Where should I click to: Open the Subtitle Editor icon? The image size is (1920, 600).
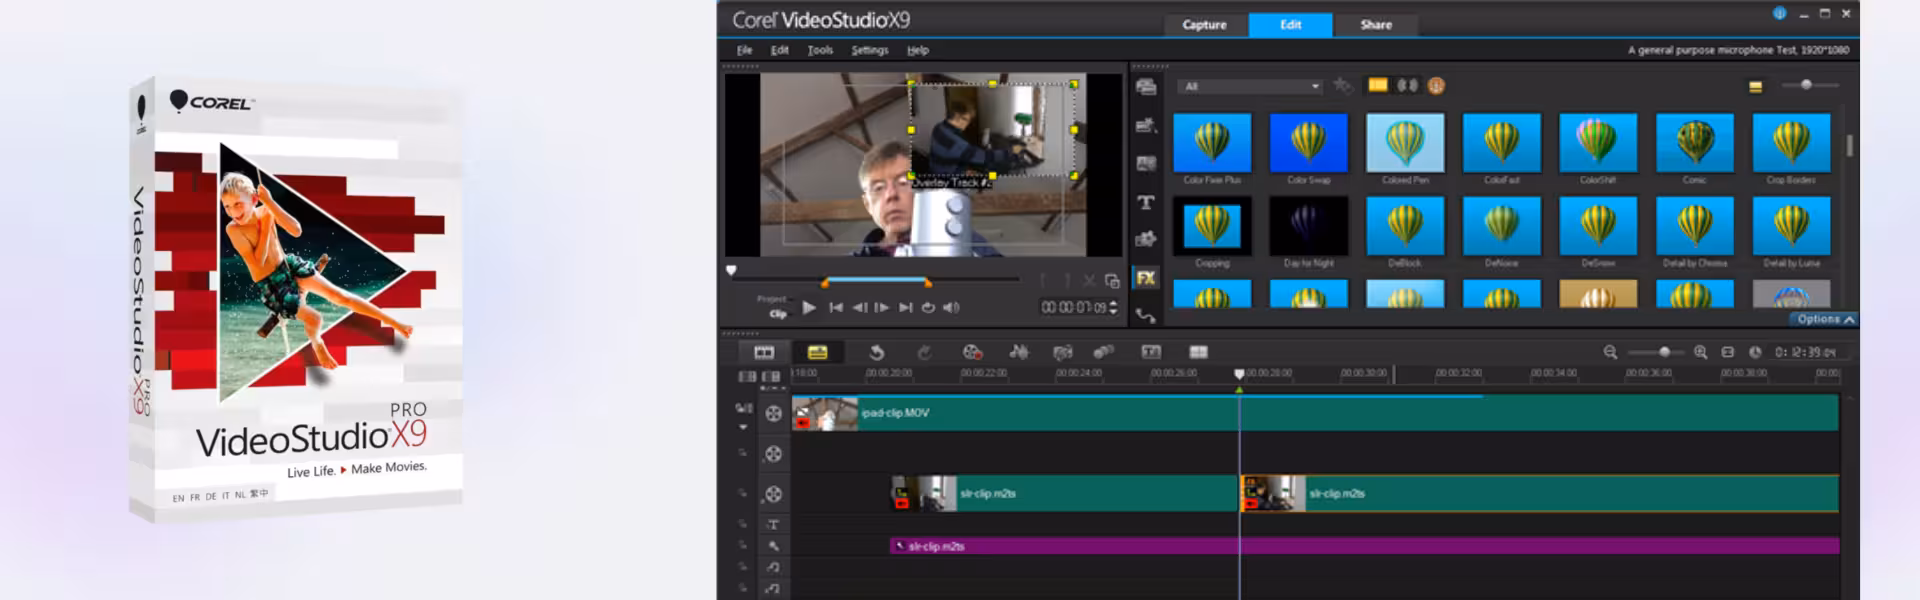(1151, 352)
